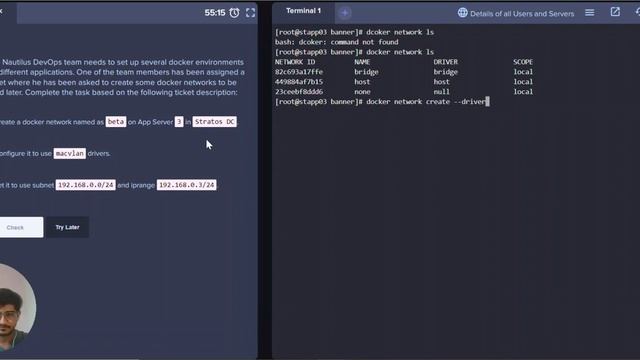The height and width of the screenshot is (360, 640).
Task: Click network ID 23ceebf8ddd6 in terminal
Action: click(299, 92)
